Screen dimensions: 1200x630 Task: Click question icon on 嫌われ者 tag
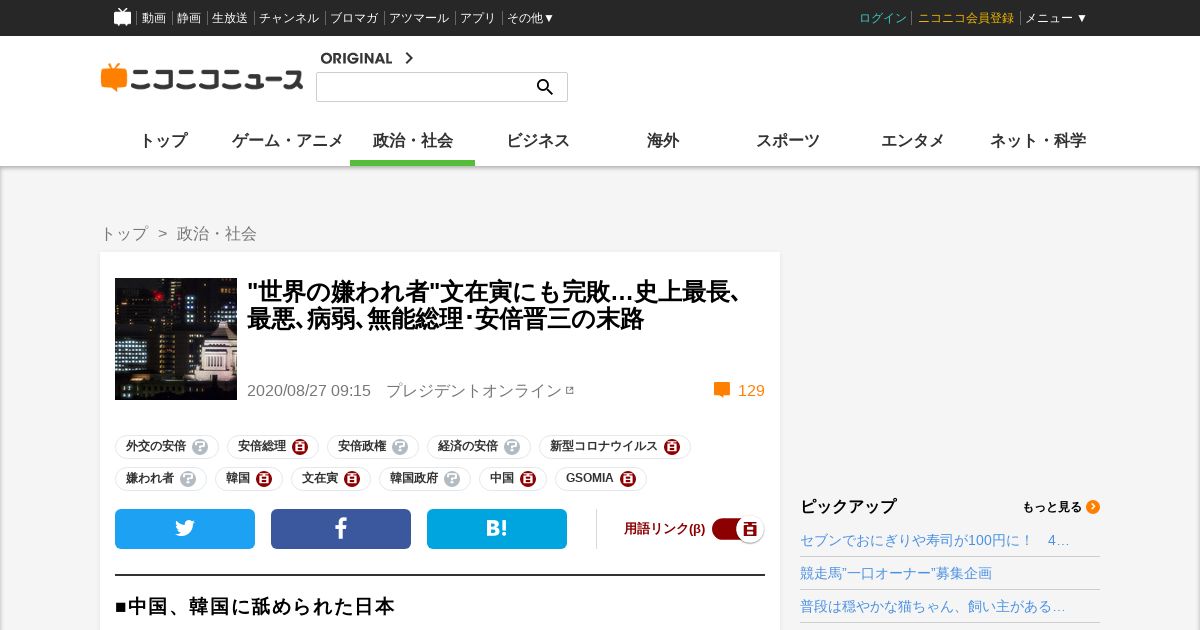click(x=188, y=479)
